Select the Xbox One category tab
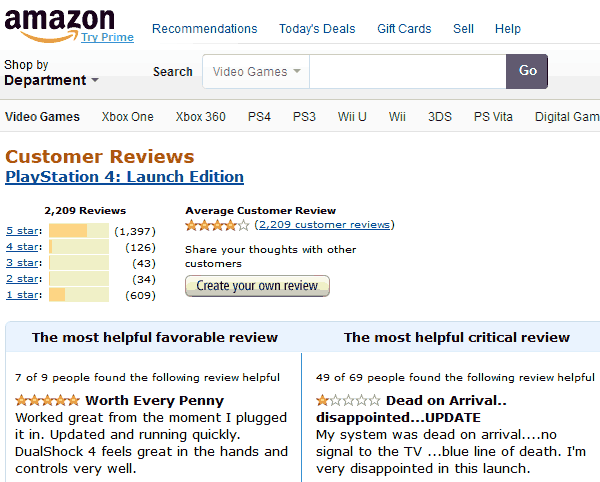Image resolution: width=600 pixels, height=482 pixels. (x=127, y=117)
